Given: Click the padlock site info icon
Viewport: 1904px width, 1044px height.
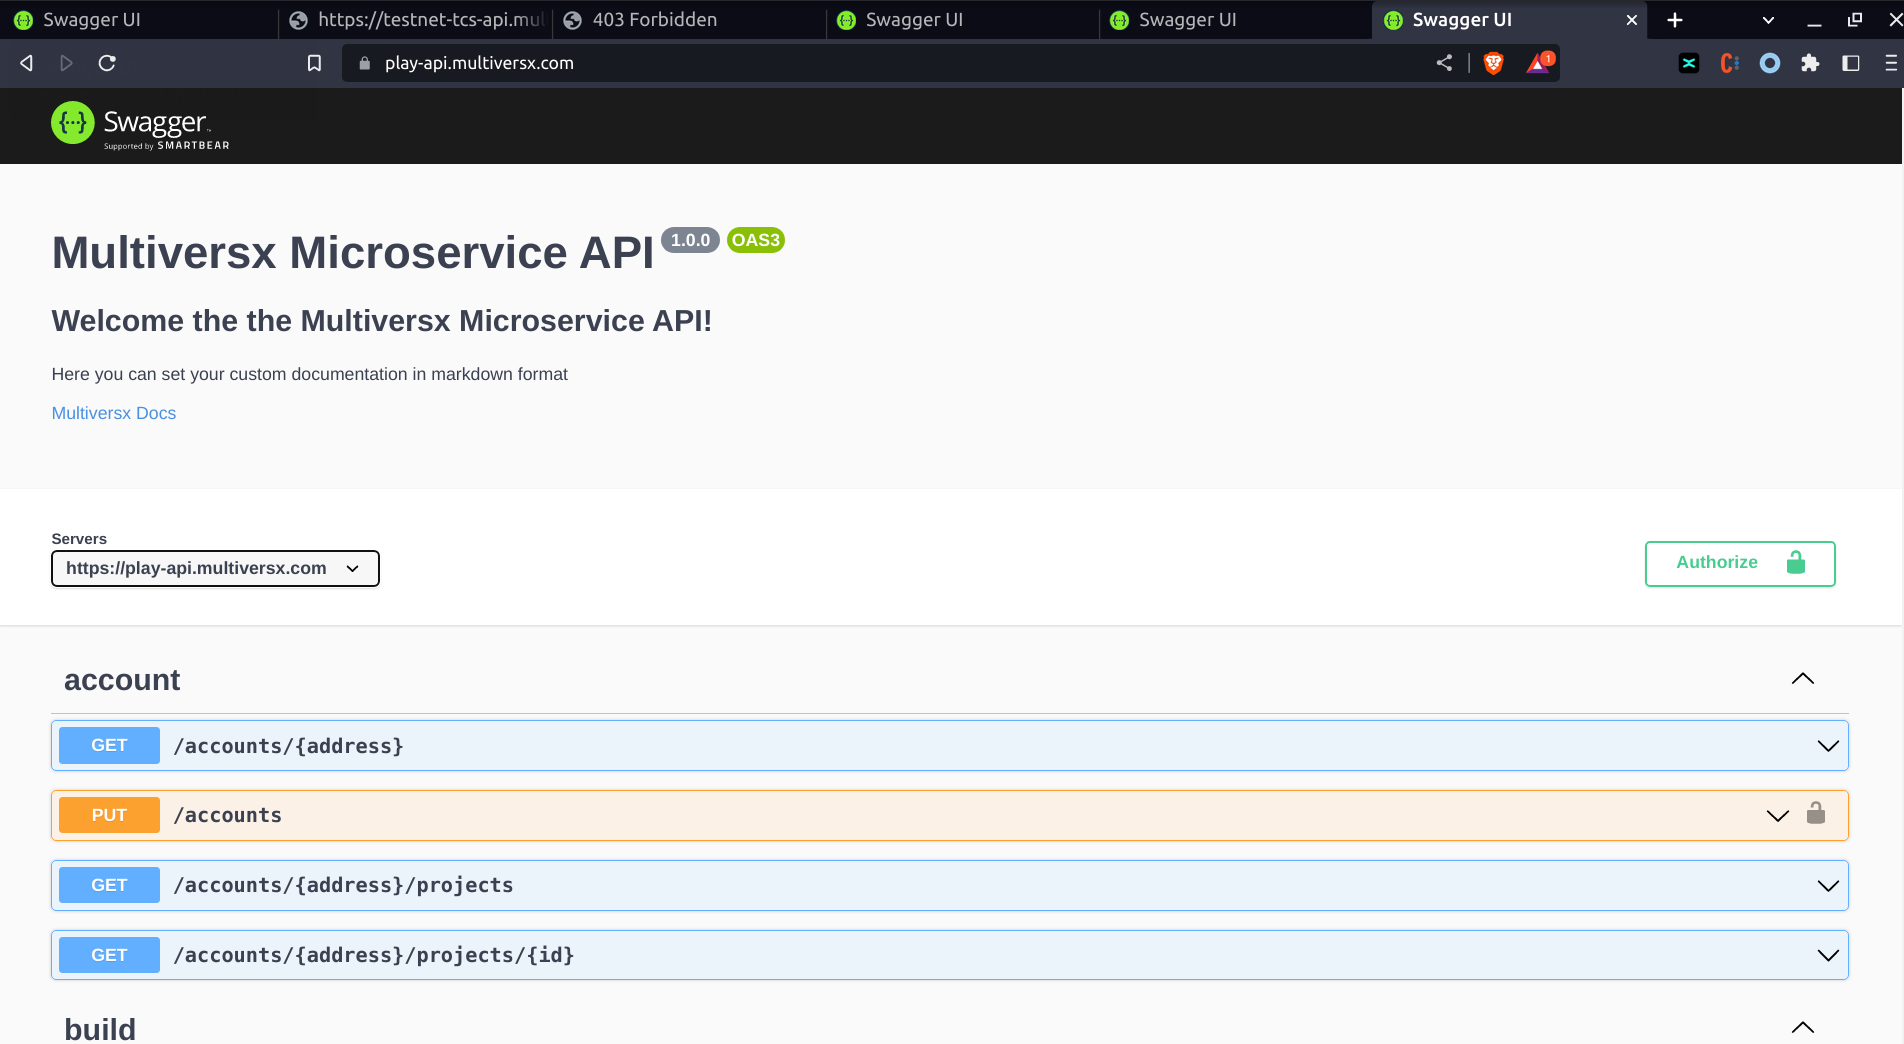Looking at the screenshot, I should 364,63.
